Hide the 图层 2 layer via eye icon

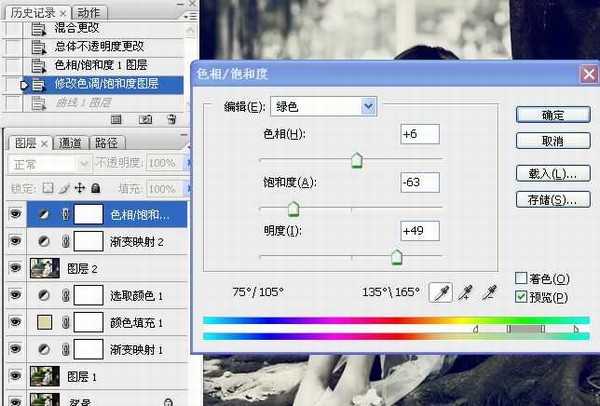coord(14,268)
